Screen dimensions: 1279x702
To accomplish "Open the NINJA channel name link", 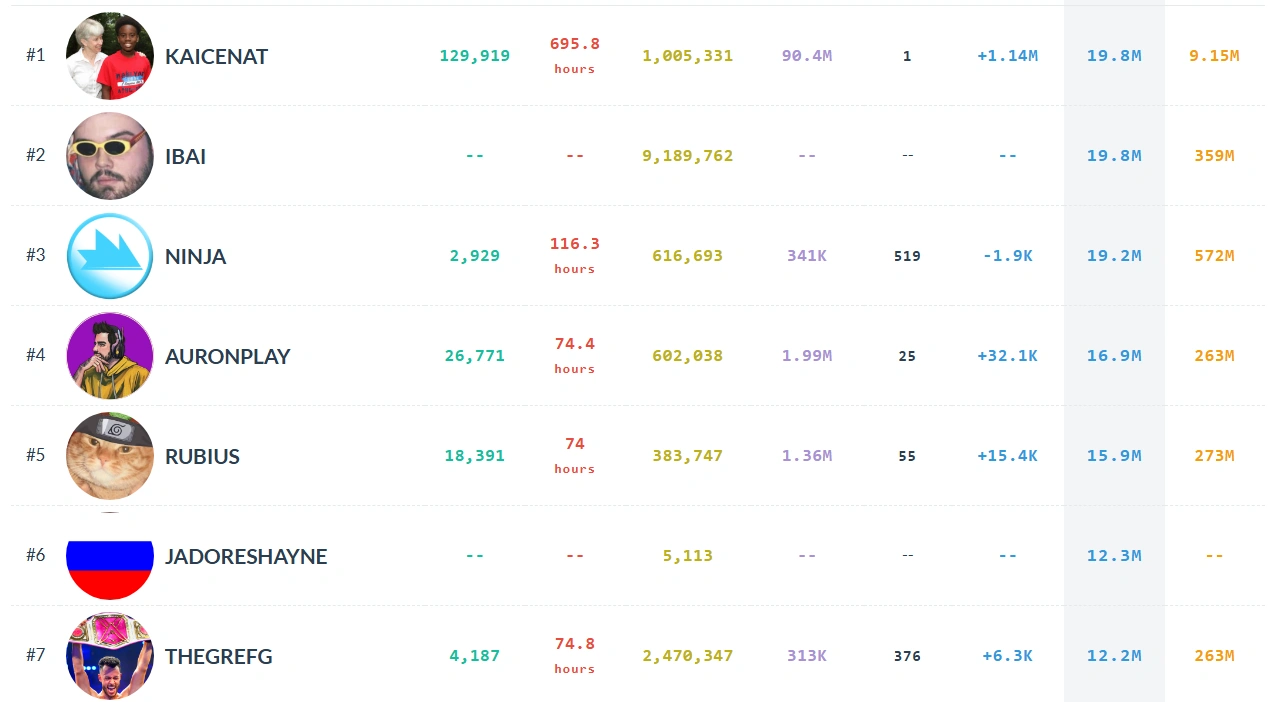I will click(x=195, y=256).
